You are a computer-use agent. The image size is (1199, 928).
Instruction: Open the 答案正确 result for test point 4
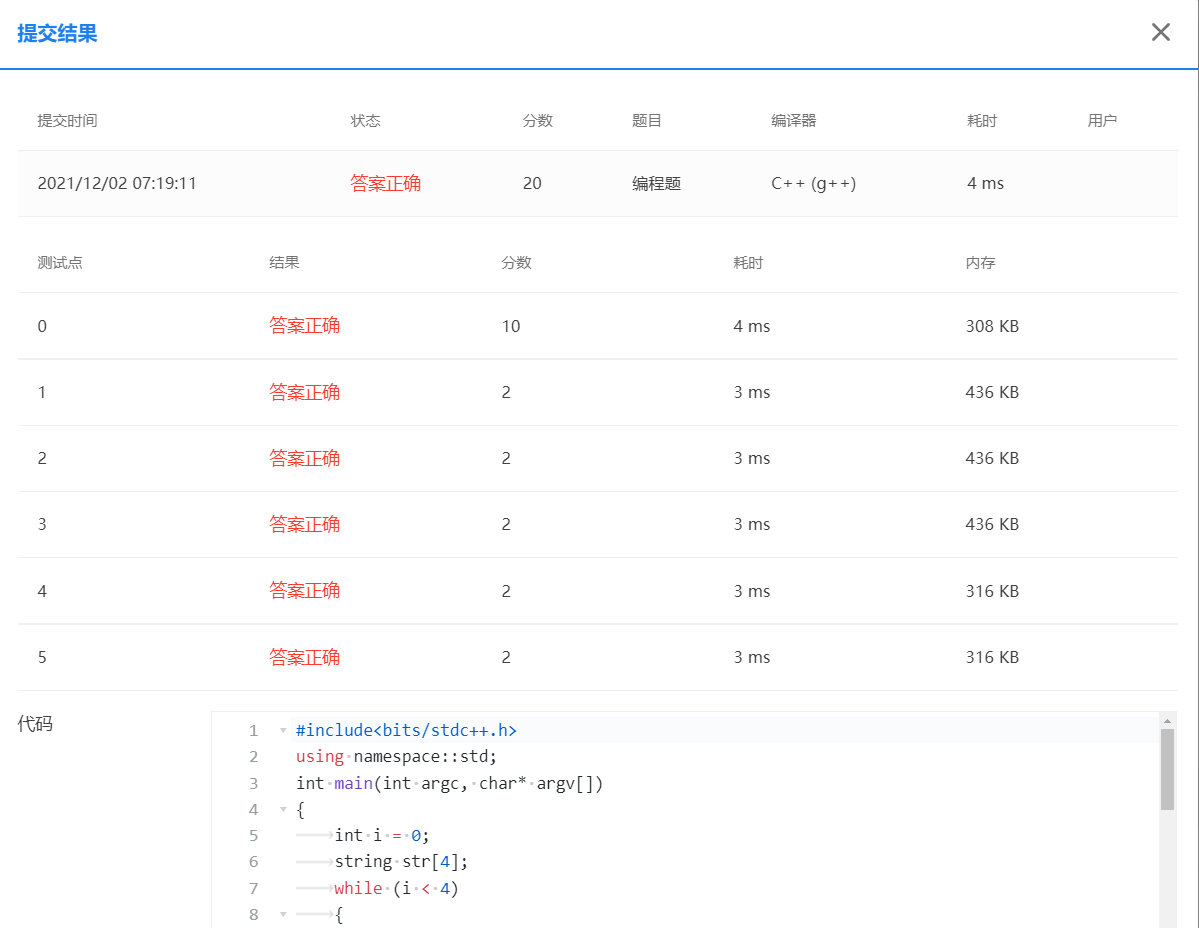tap(305, 590)
